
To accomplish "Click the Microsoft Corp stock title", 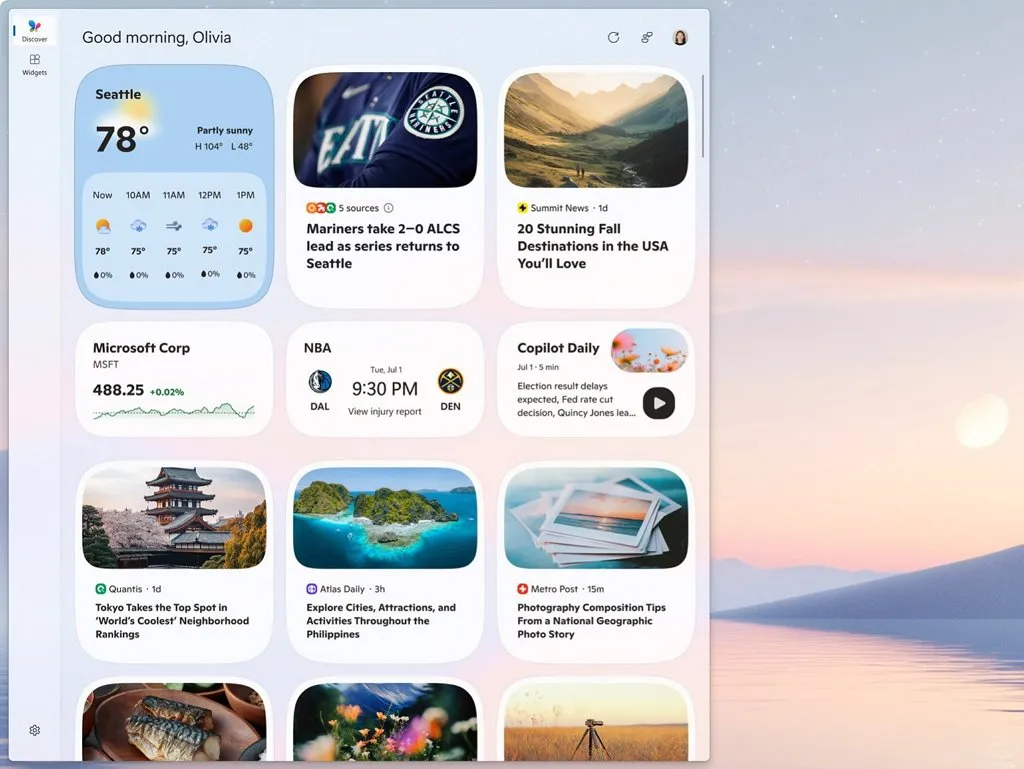I will point(141,348).
